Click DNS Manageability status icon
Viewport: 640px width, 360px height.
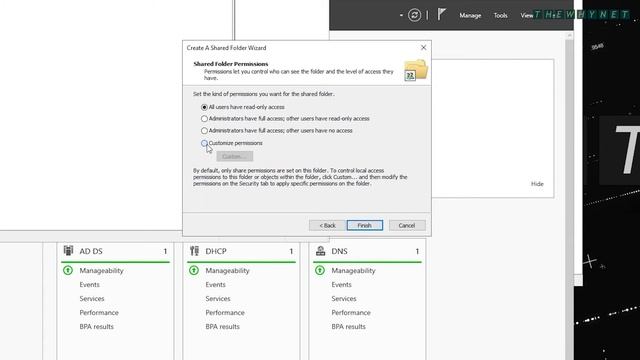coord(320,270)
